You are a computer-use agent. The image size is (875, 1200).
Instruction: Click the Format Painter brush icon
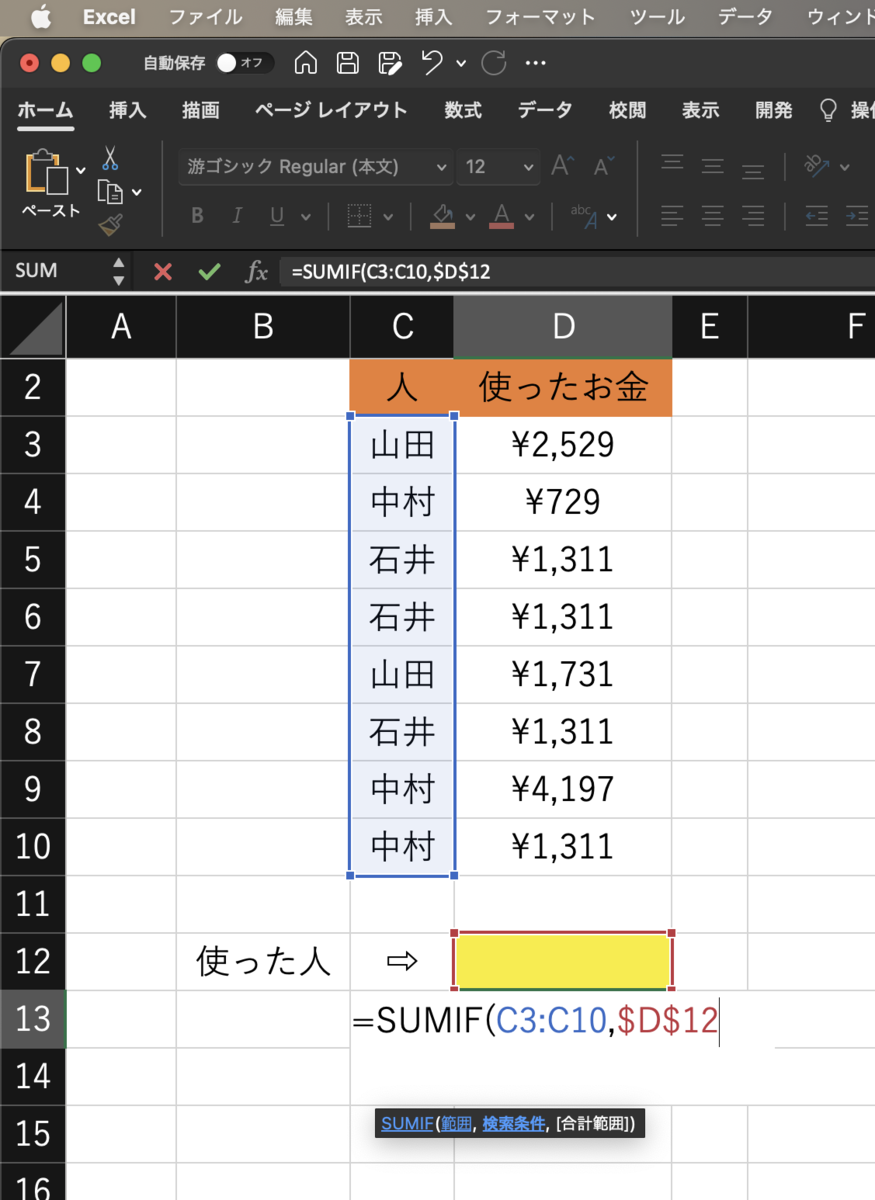point(110,225)
